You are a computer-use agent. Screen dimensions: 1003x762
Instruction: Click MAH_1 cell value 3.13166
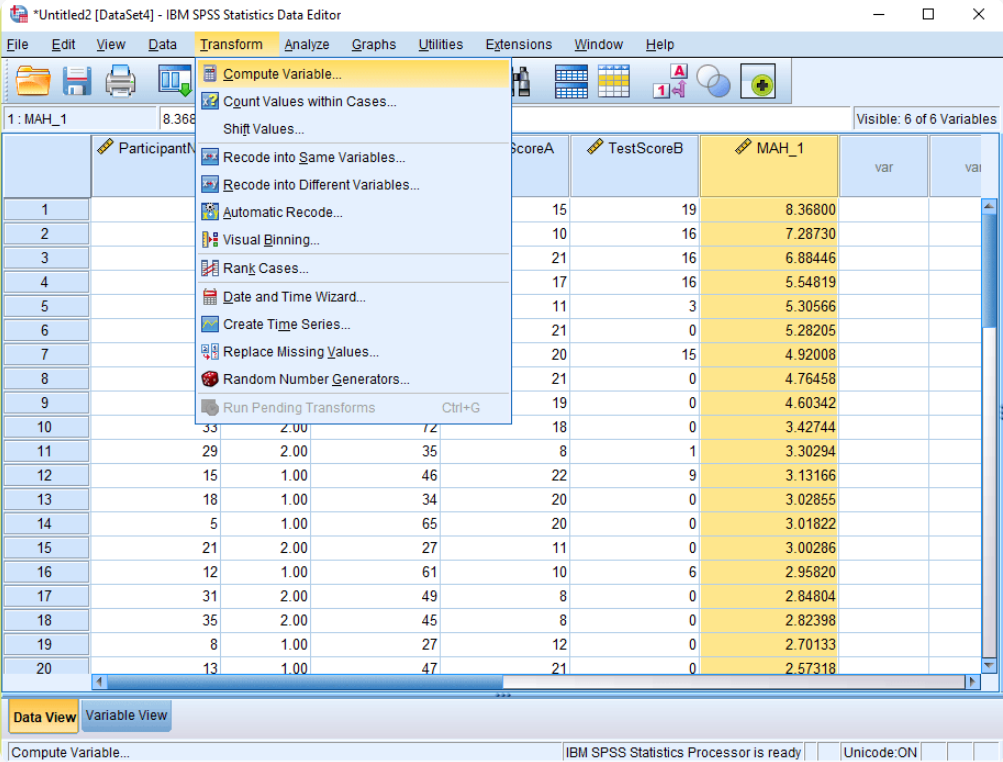point(769,475)
